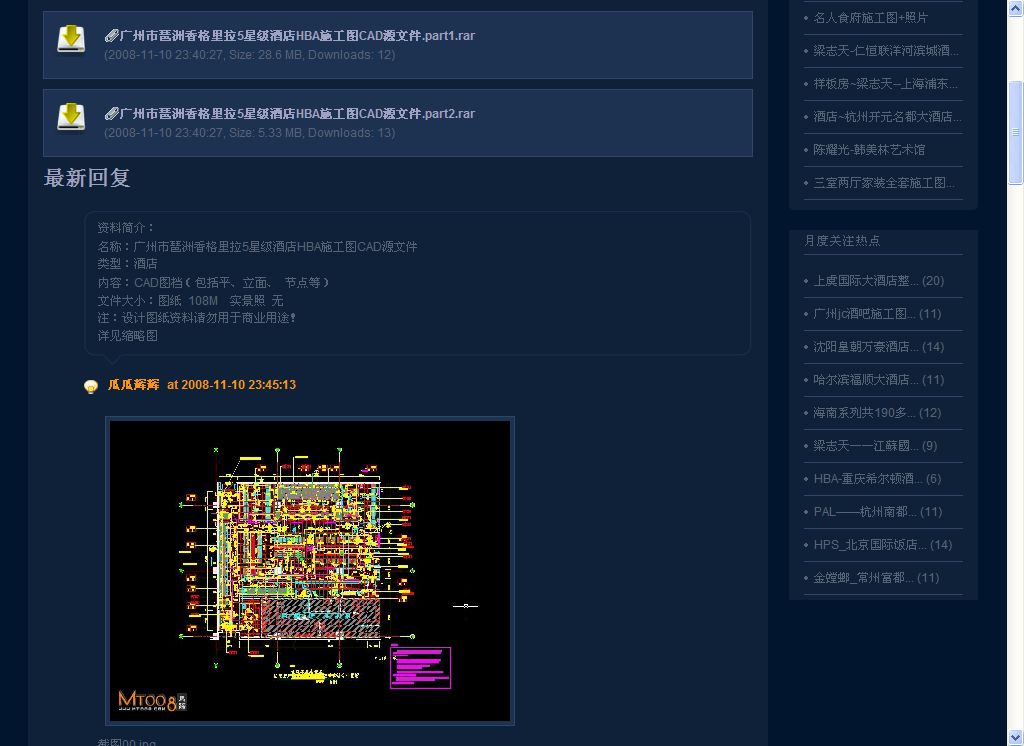Click the paperclip icon beside part2.rar filename
The width and height of the screenshot is (1024, 746).
point(111,114)
